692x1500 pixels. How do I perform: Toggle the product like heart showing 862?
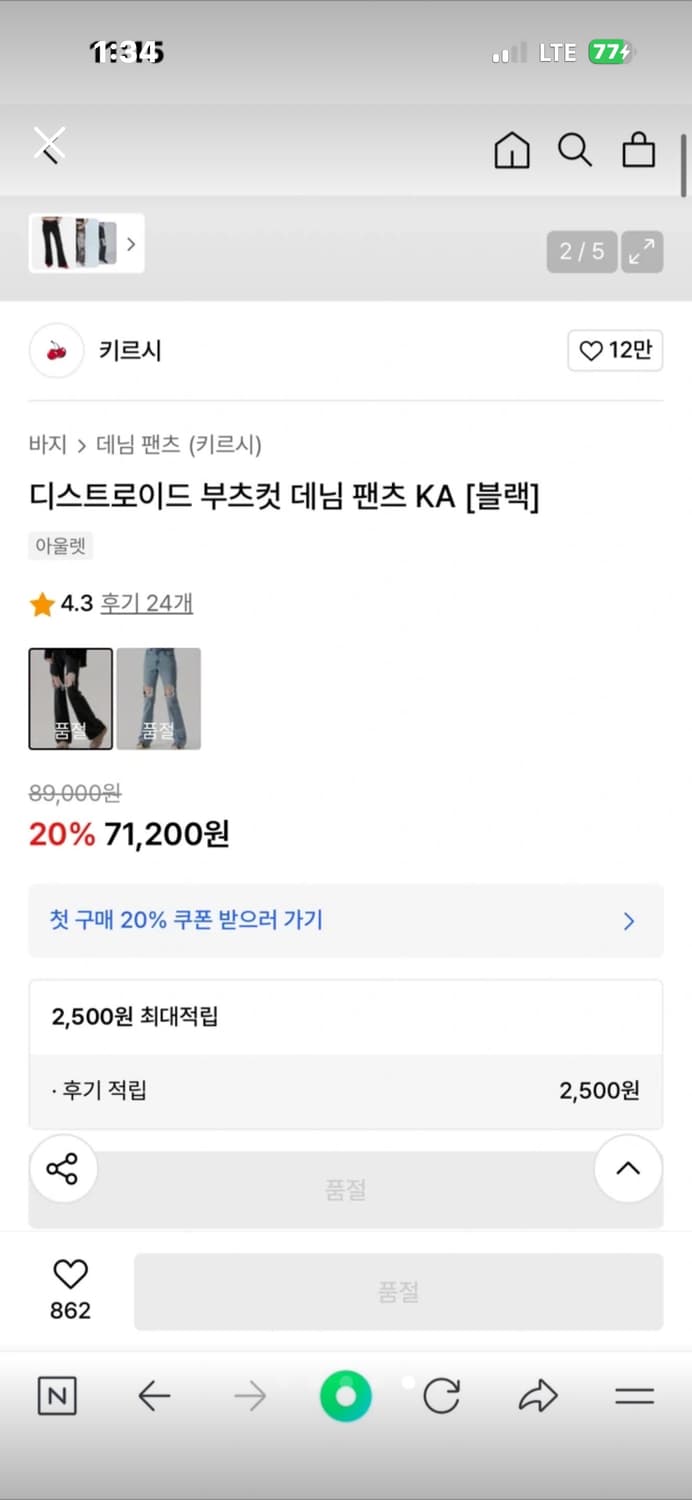(69, 1277)
